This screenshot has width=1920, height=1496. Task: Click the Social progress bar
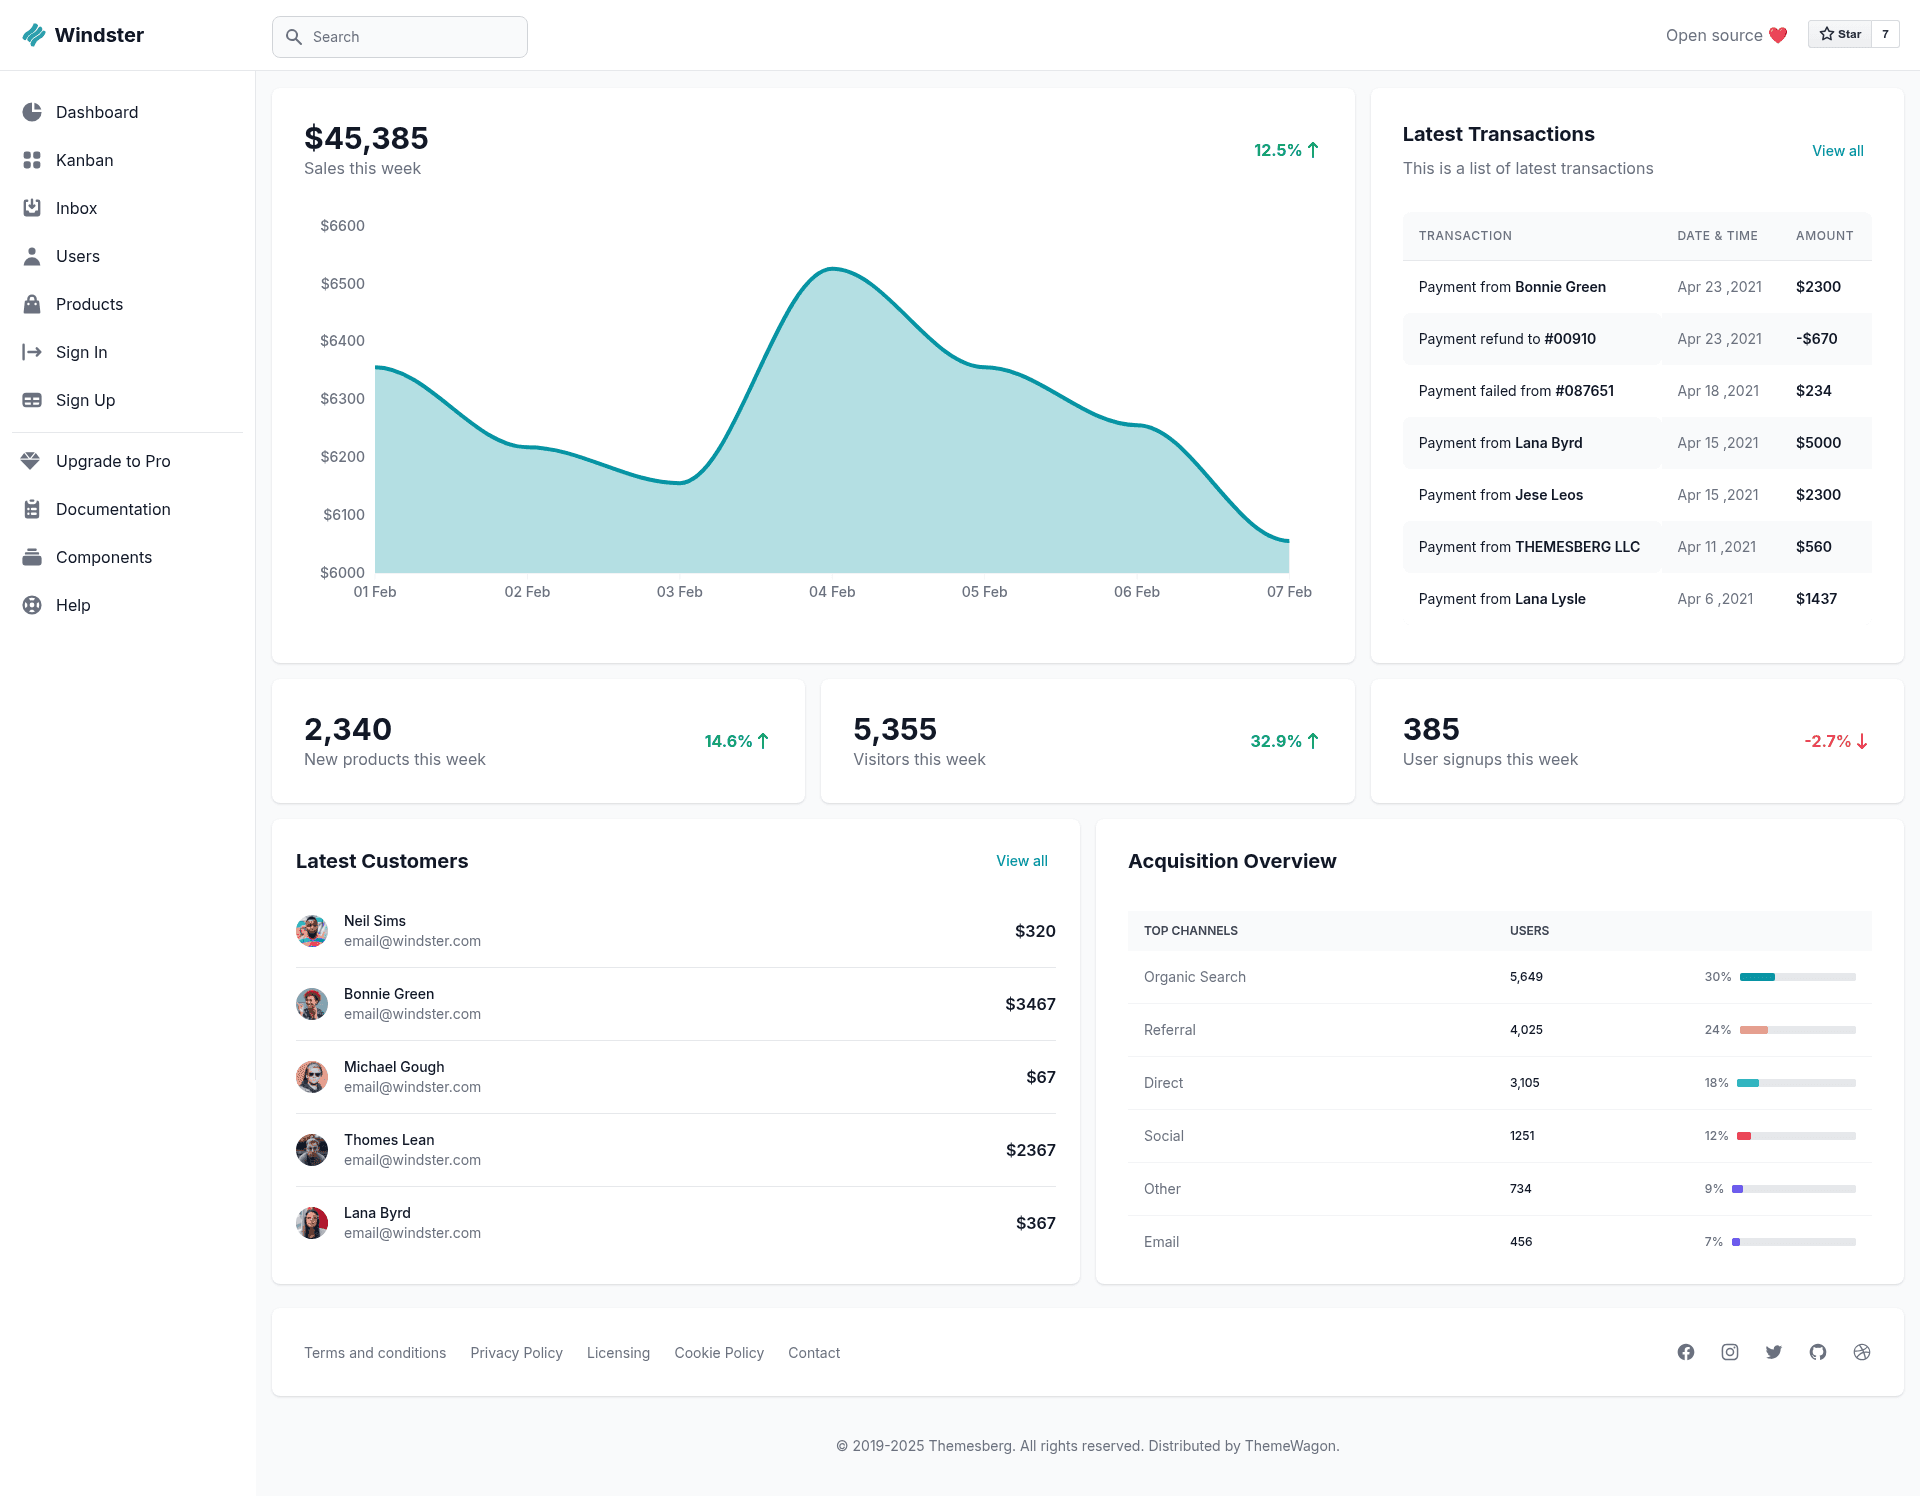[x=1797, y=1136]
